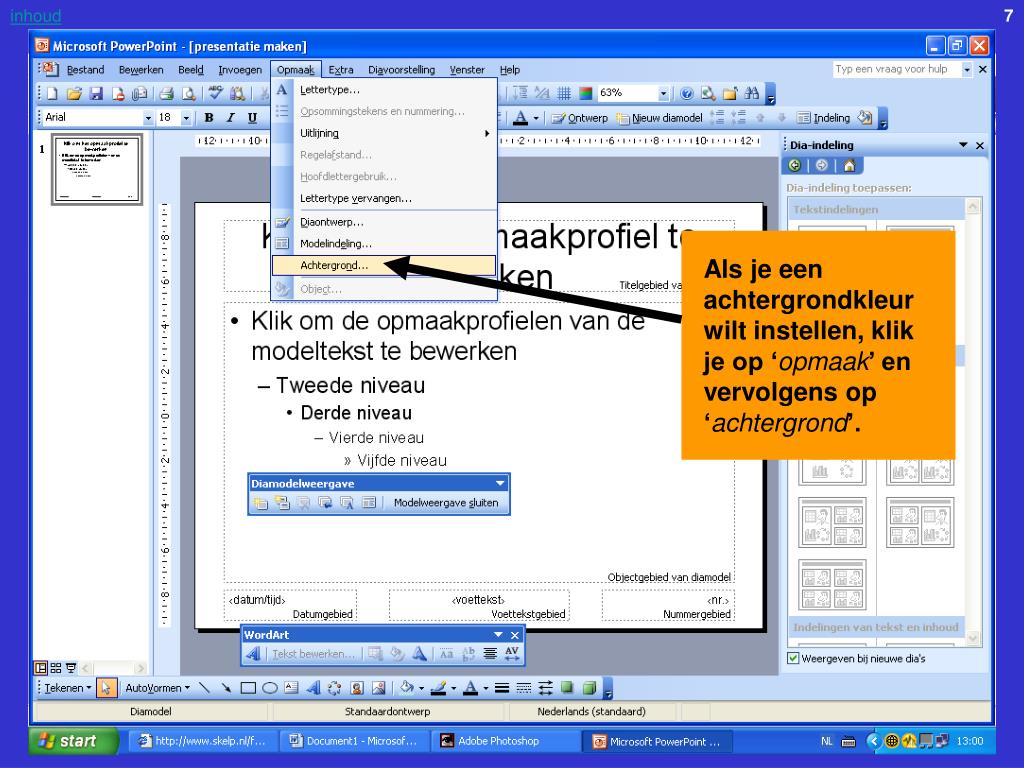Select the Arrow tool in drawing toolbar
Image resolution: width=1024 pixels, height=768 pixels.
[226, 688]
